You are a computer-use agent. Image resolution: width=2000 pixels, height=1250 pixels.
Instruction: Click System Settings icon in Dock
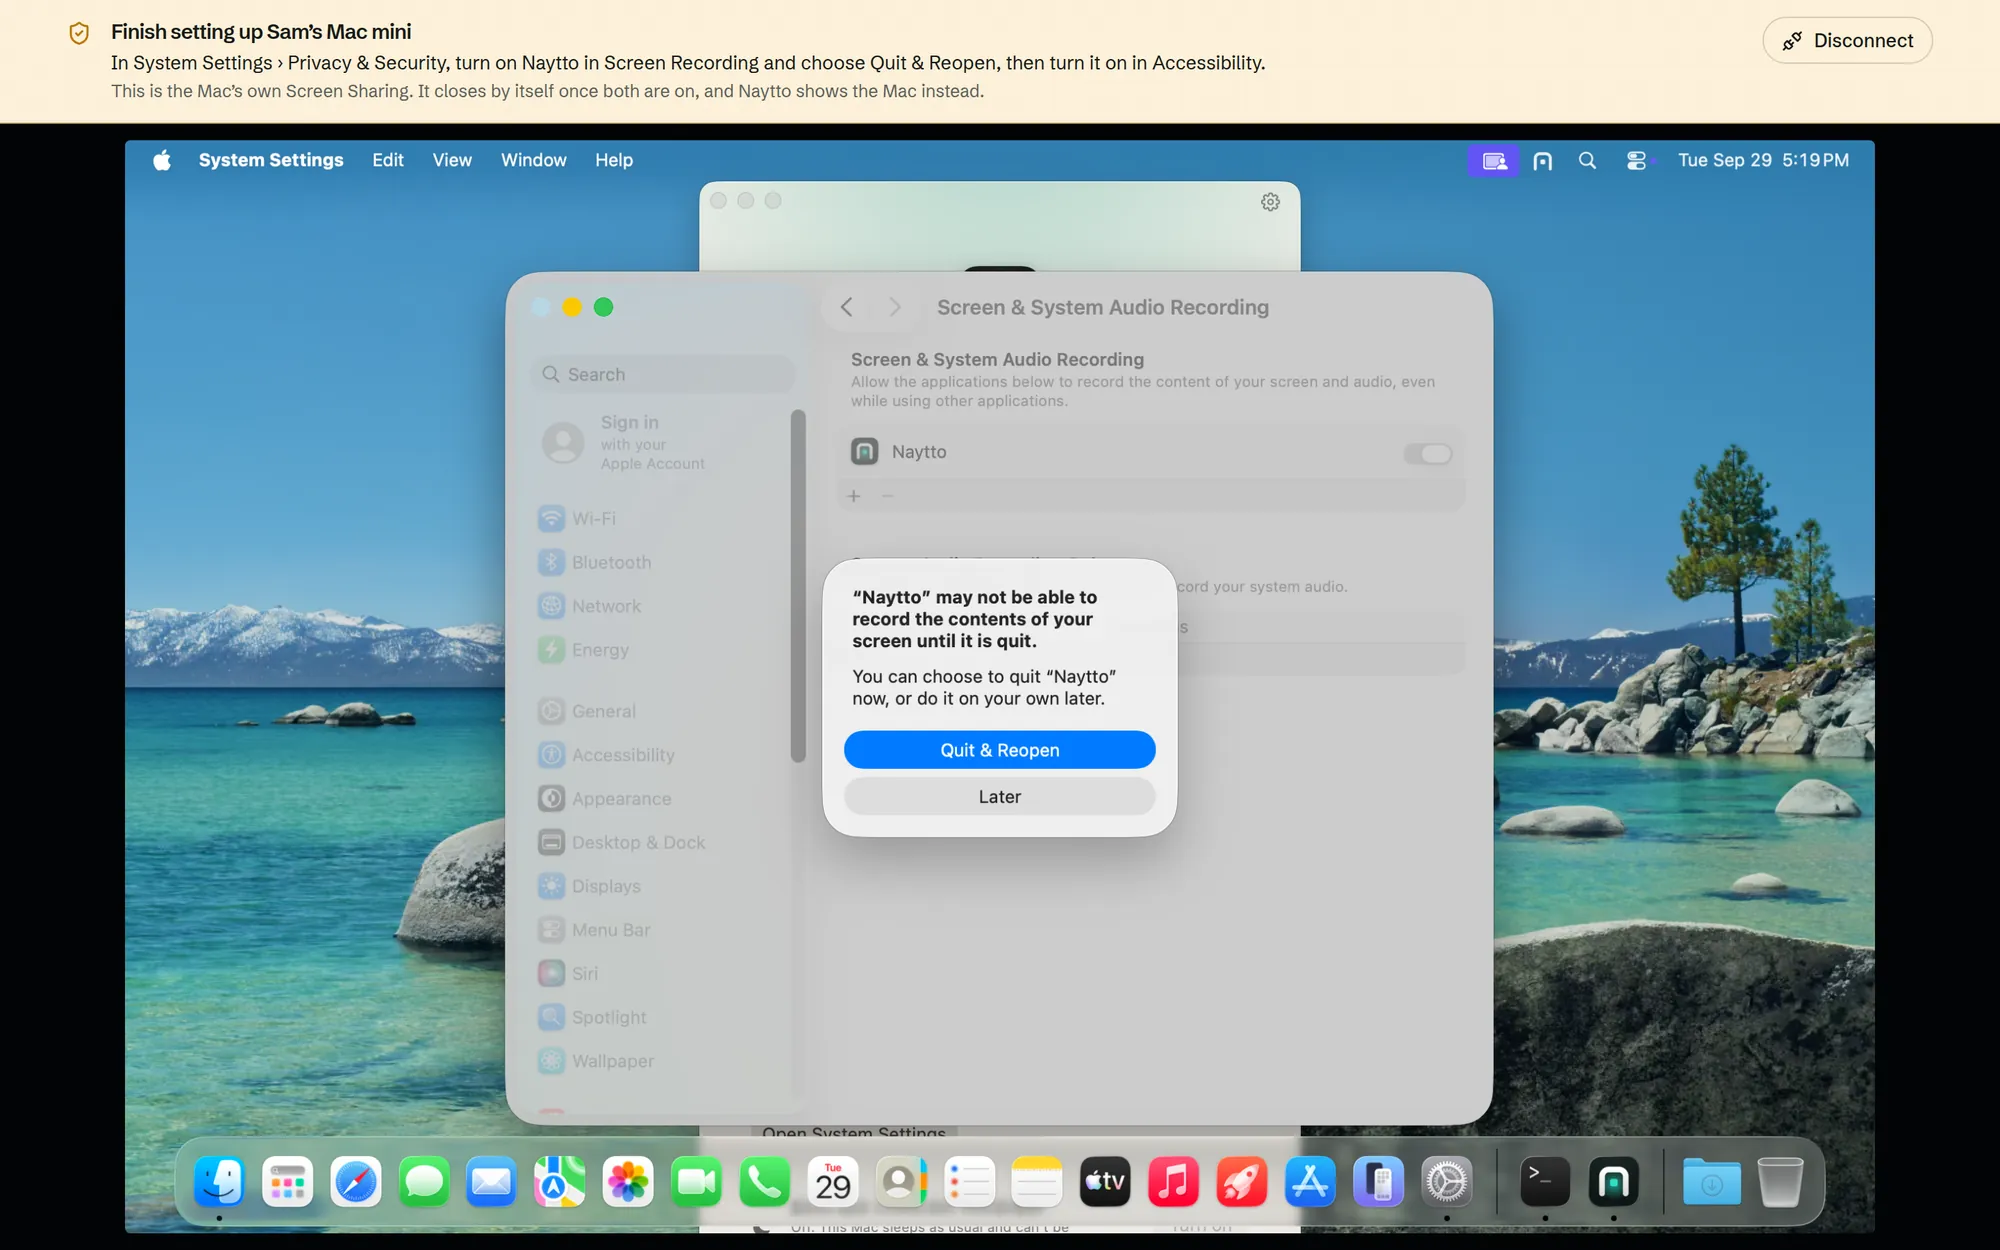click(1446, 1183)
